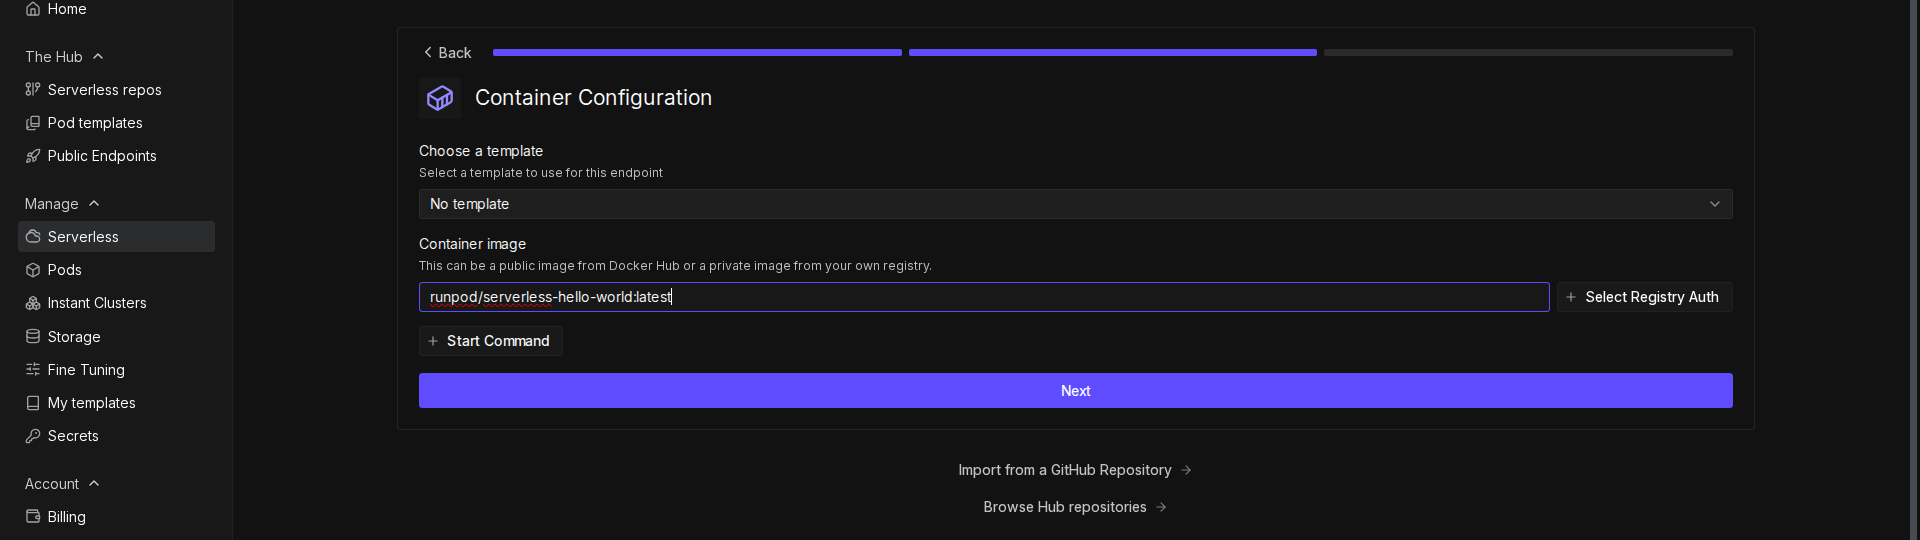Add a Start Command
Viewport: 1920px width, 540px height.
click(490, 341)
